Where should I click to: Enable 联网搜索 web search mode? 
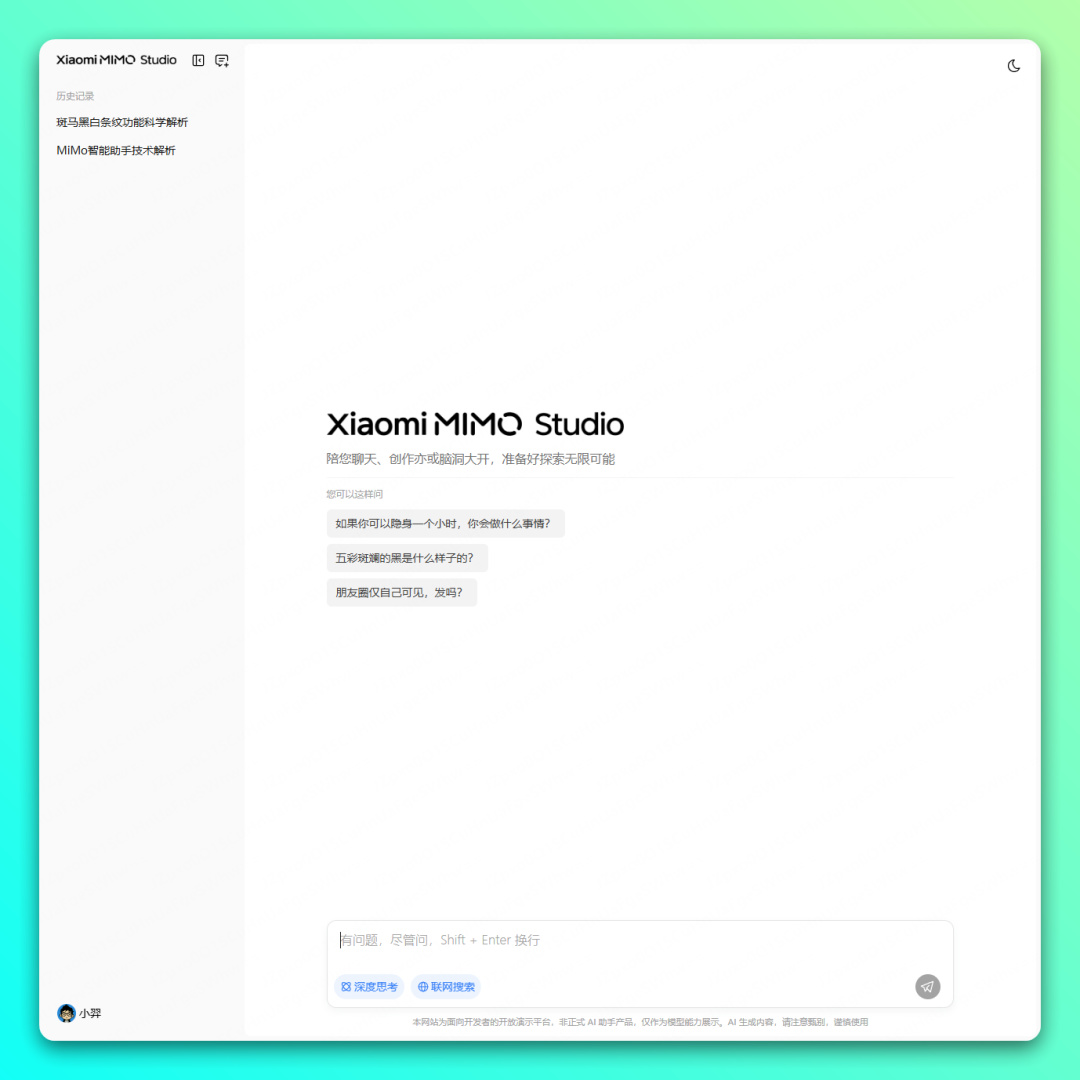pos(447,987)
